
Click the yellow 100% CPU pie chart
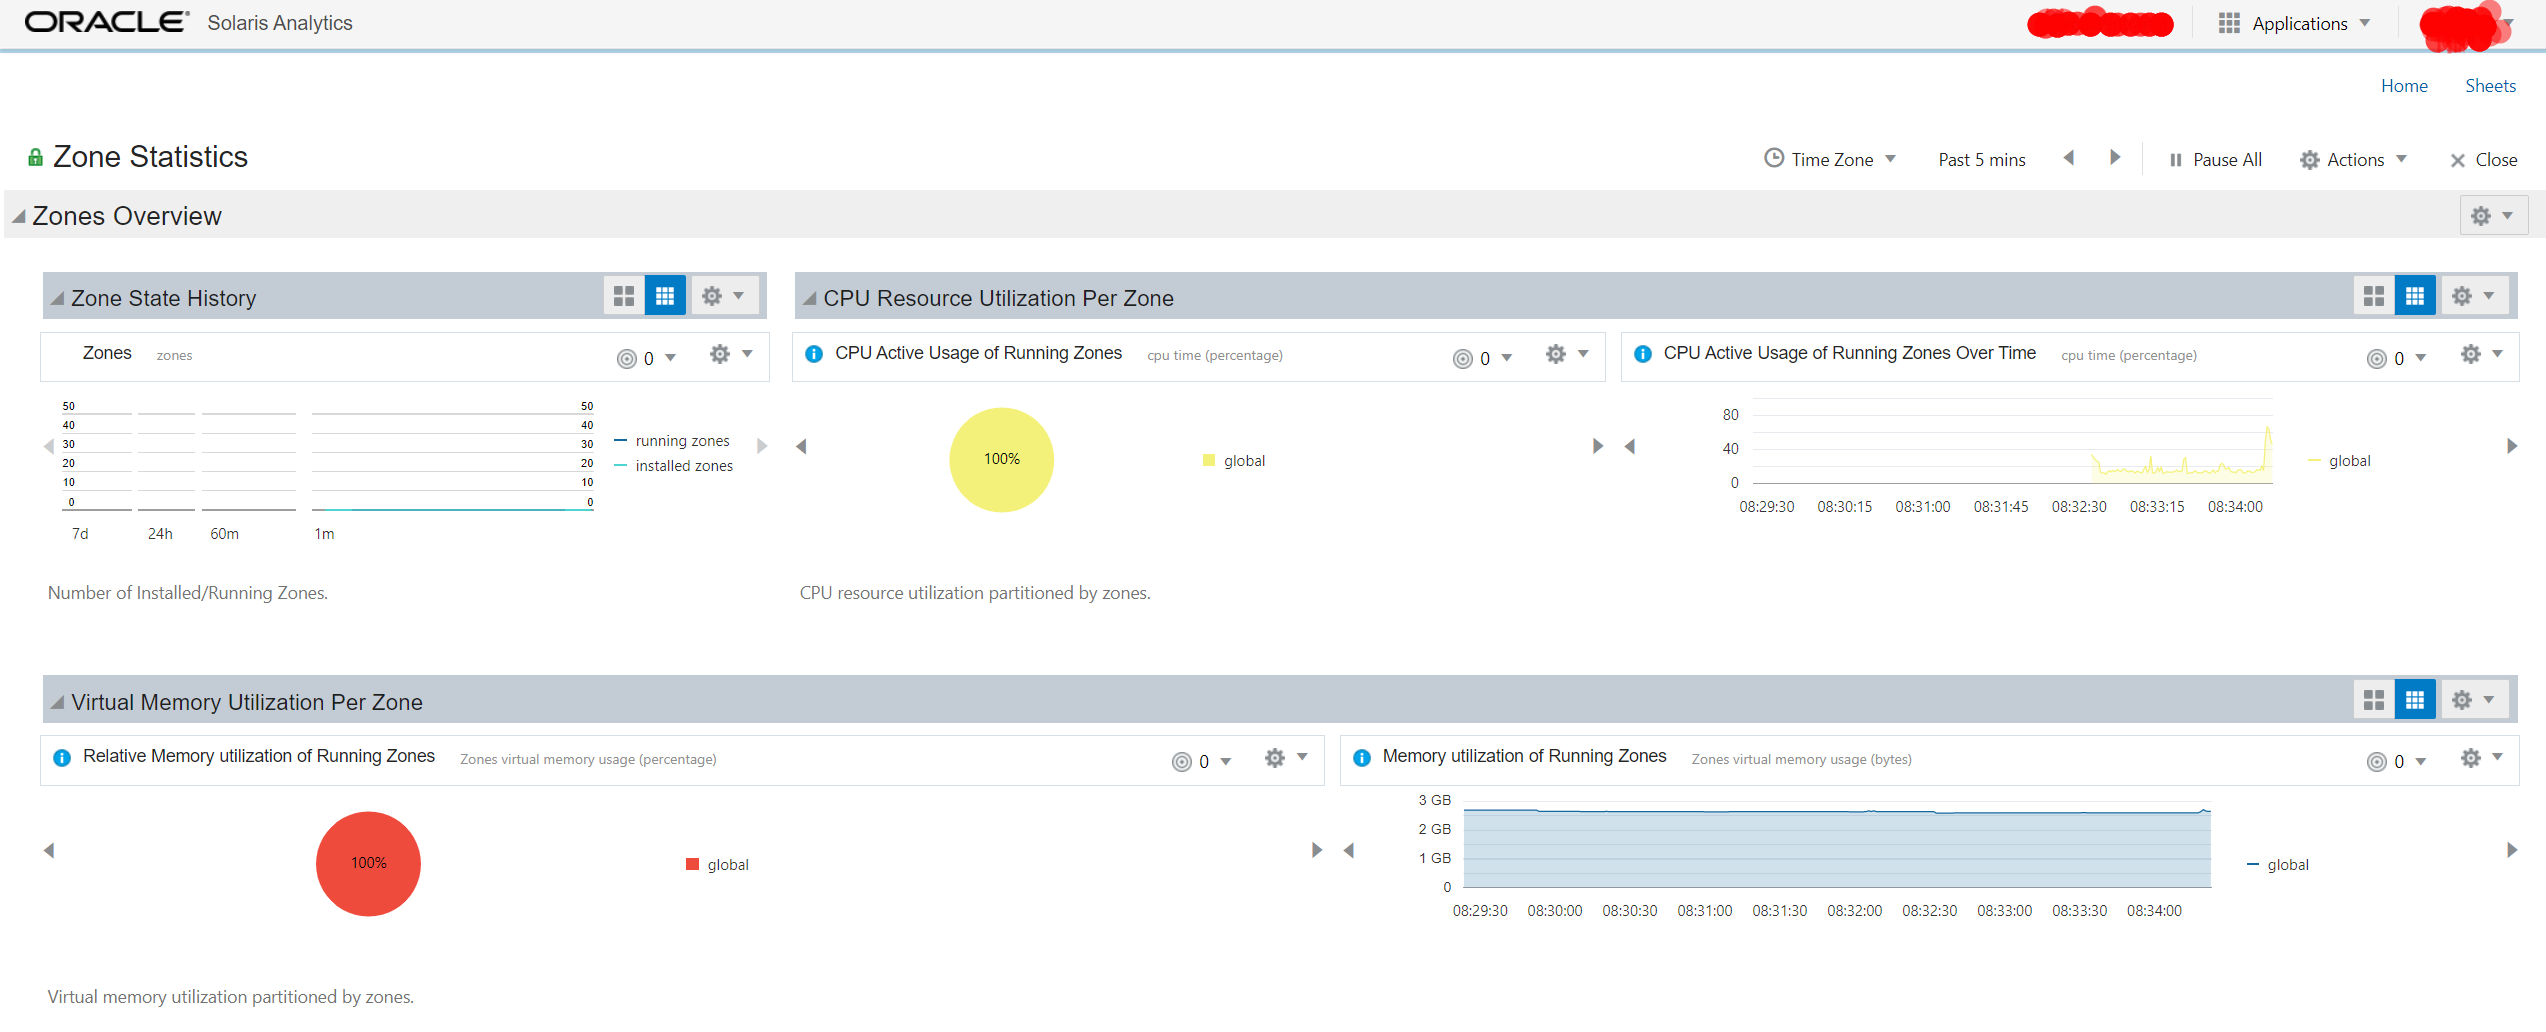1001,460
